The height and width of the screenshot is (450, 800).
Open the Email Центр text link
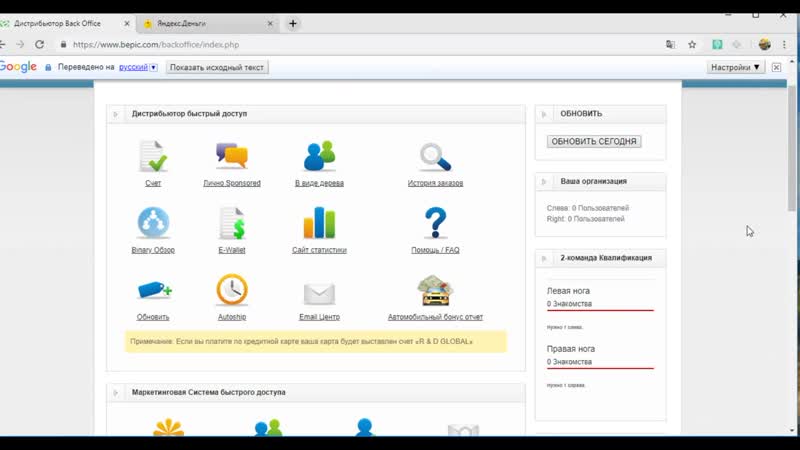click(x=319, y=317)
